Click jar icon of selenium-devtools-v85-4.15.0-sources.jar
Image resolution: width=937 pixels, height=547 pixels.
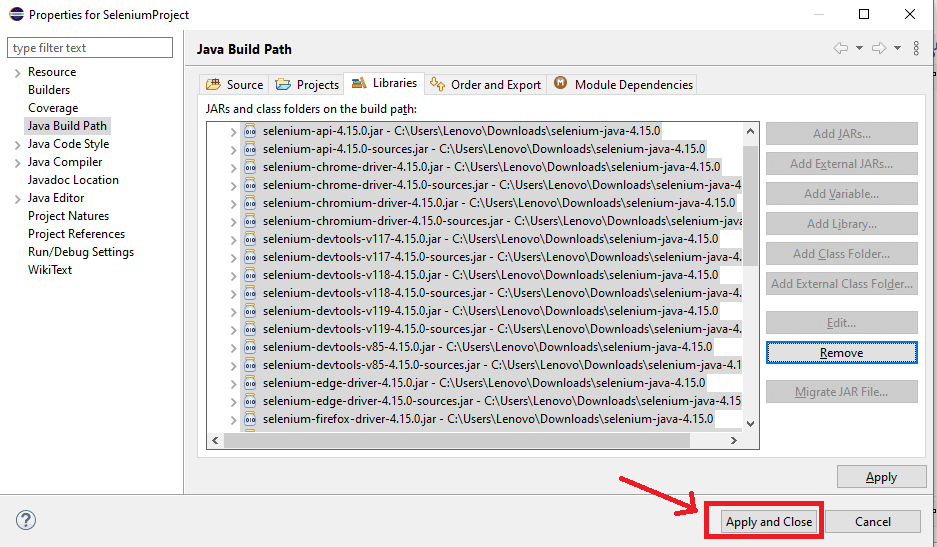(250, 365)
